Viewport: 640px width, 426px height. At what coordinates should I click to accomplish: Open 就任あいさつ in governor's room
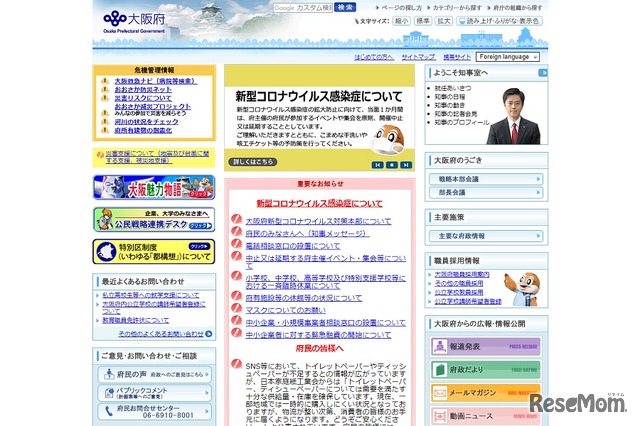point(453,88)
